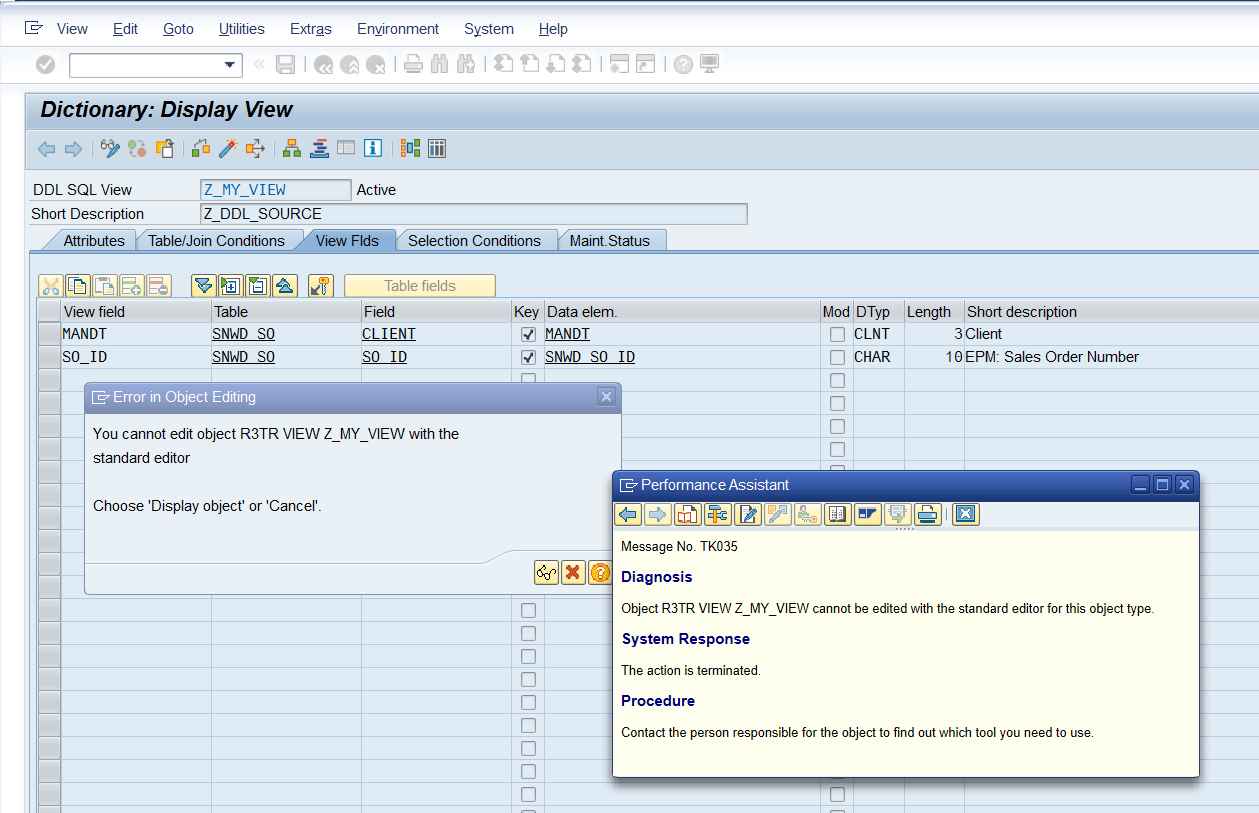
Task: Switch to the Attributes tab
Action: [x=94, y=240]
